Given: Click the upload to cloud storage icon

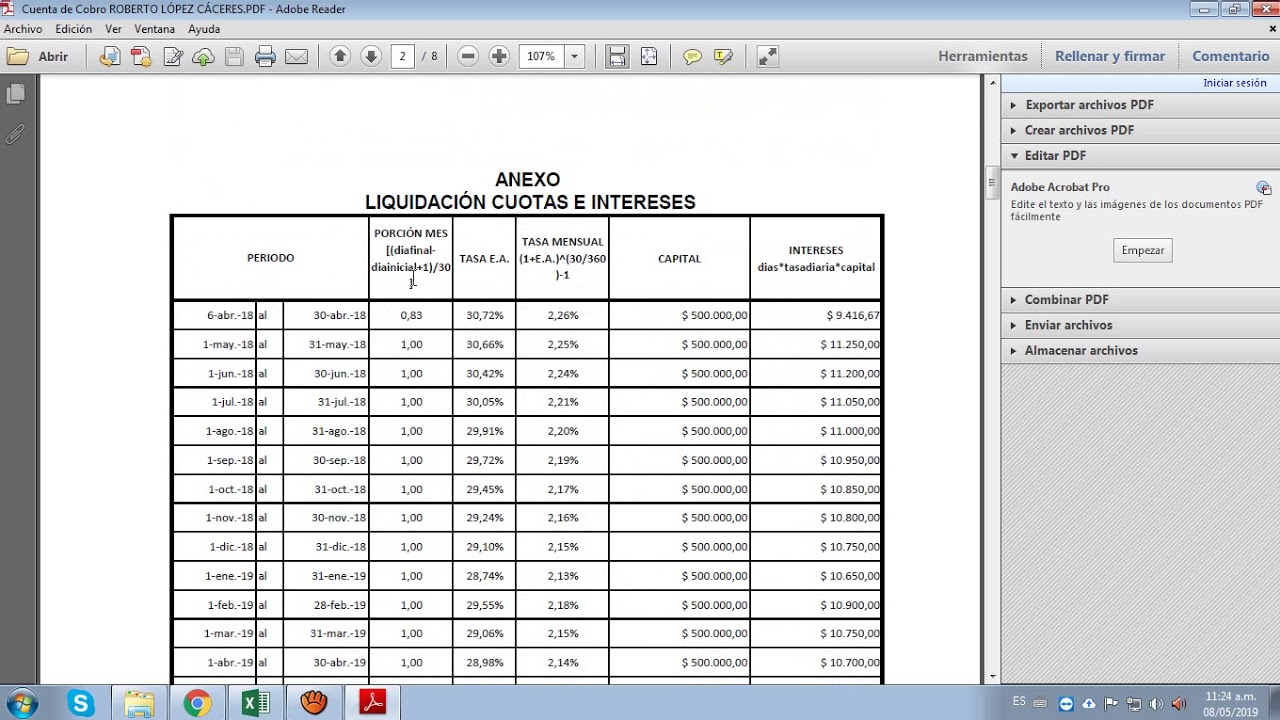Looking at the screenshot, I should pyautogui.click(x=203, y=57).
